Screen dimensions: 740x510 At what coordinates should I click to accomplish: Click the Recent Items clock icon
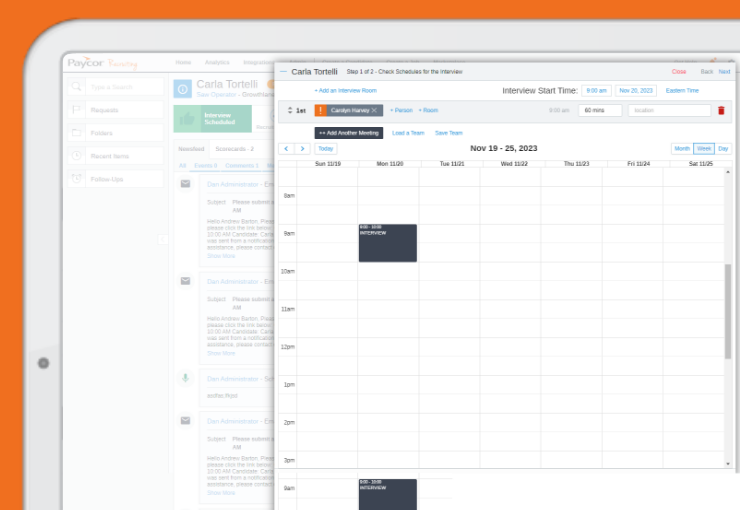pos(76,156)
